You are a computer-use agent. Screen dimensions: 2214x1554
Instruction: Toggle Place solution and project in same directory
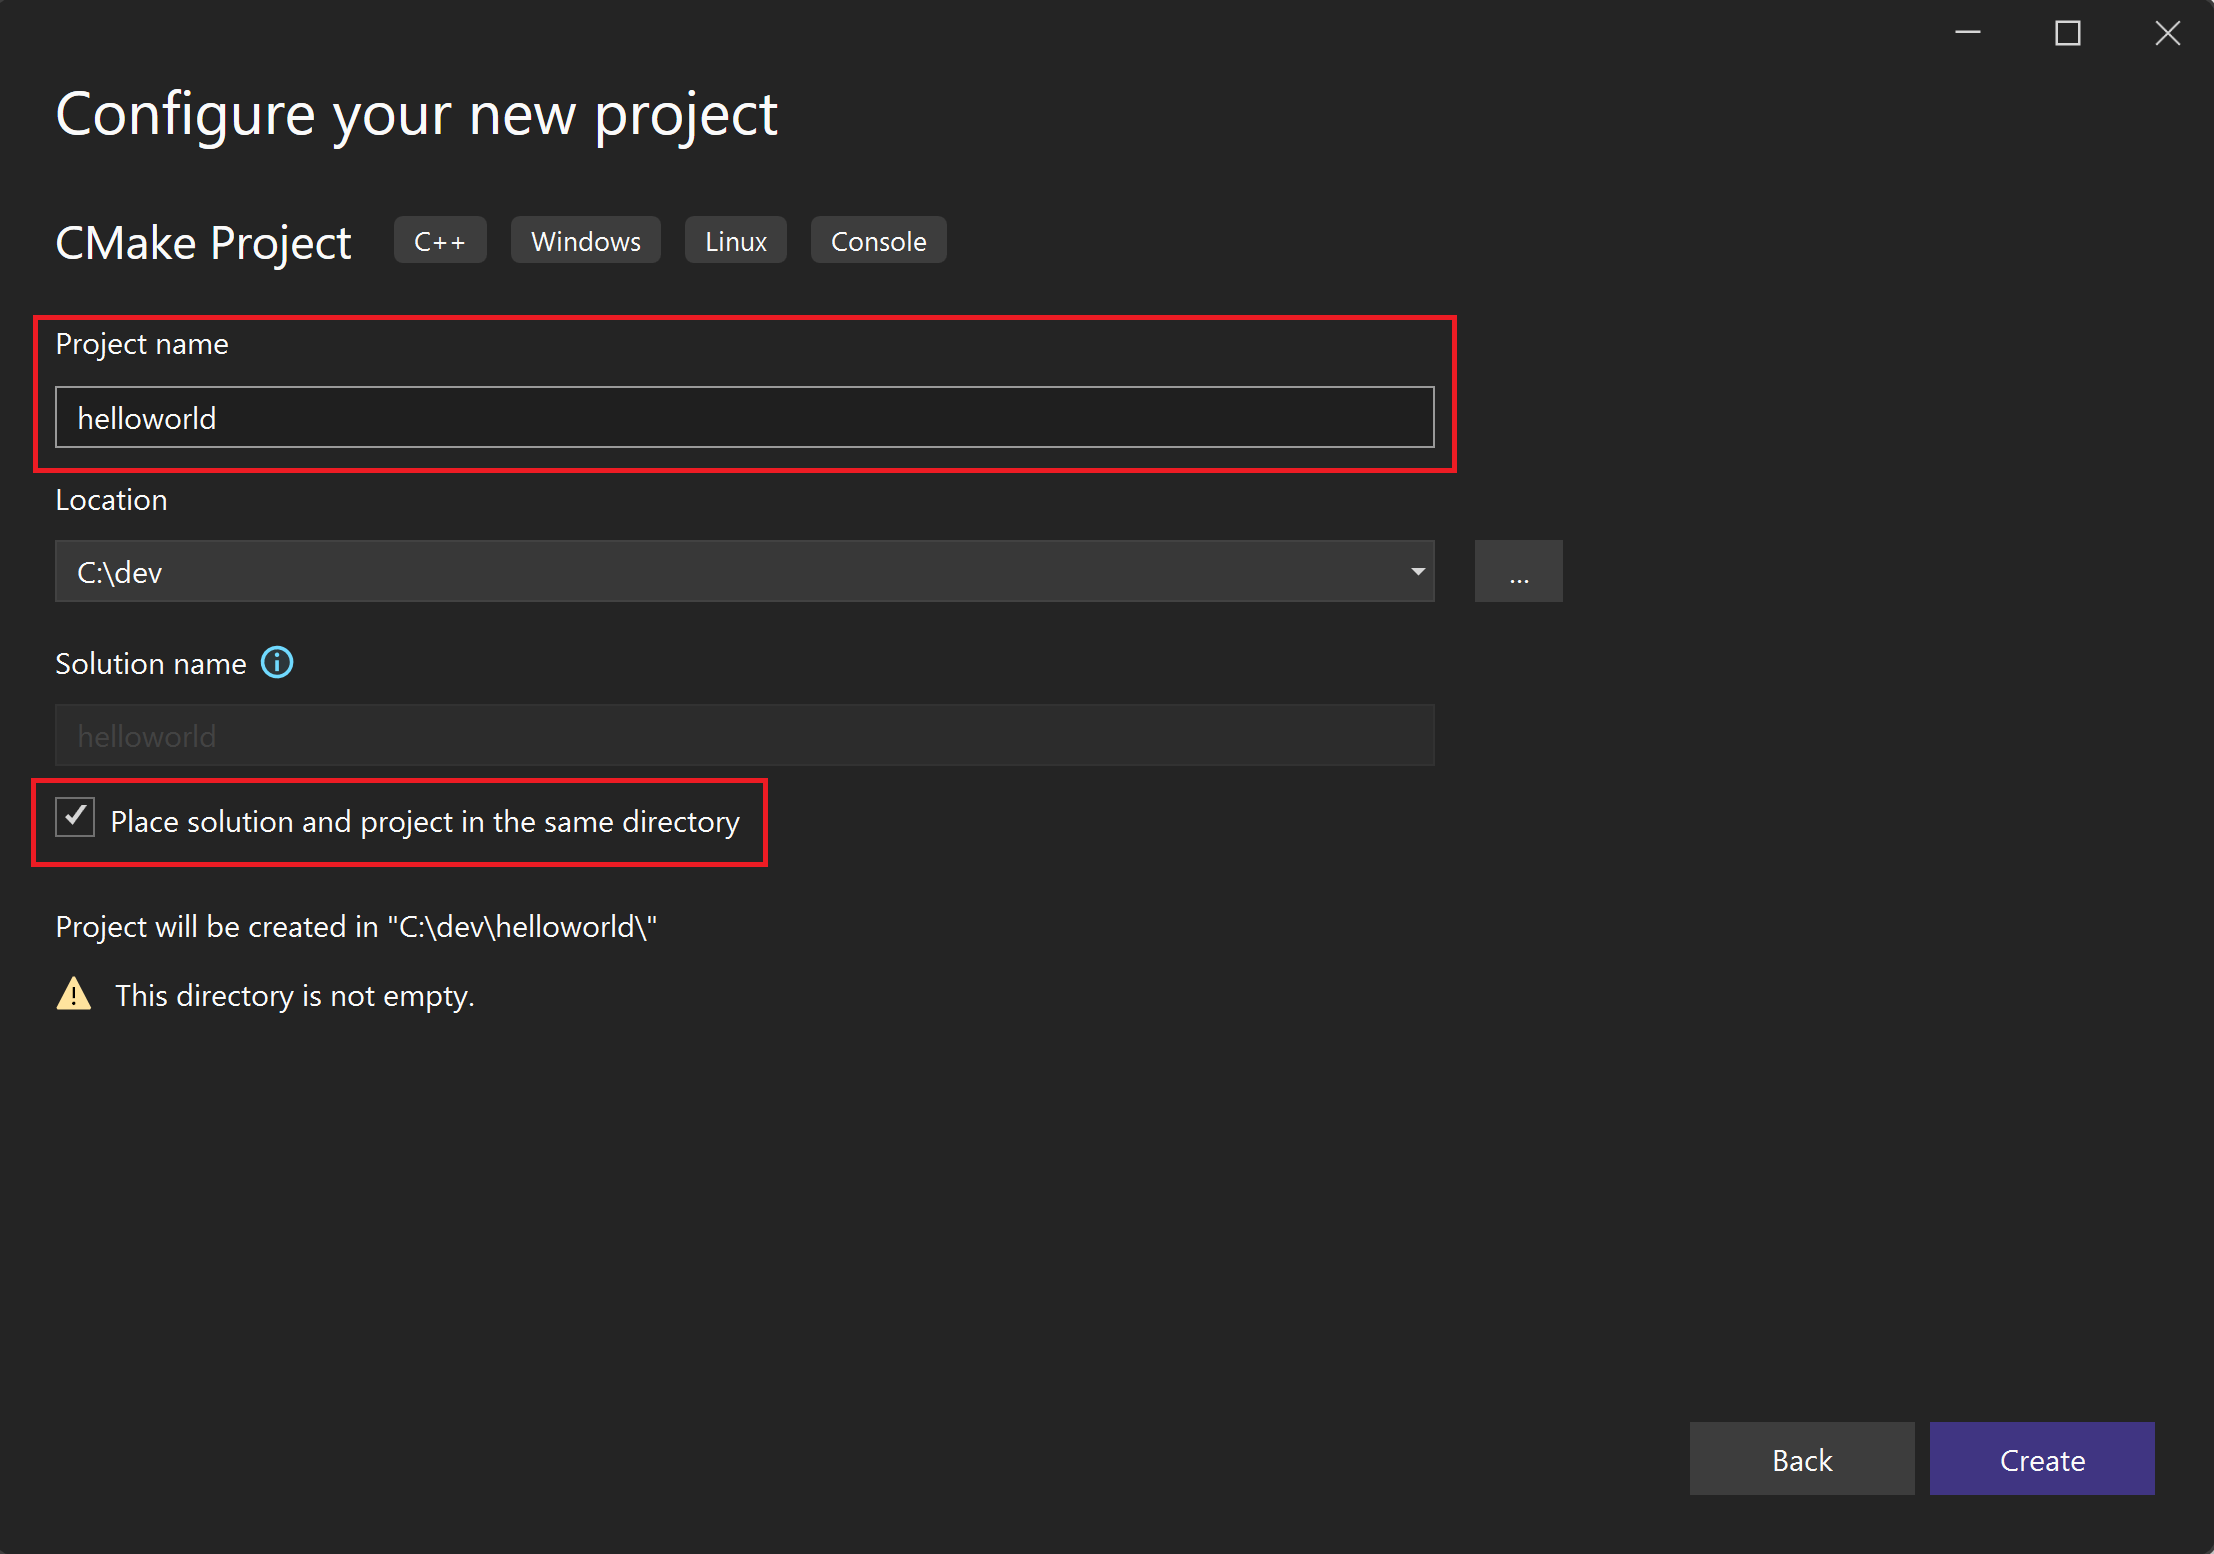point(76,822)
